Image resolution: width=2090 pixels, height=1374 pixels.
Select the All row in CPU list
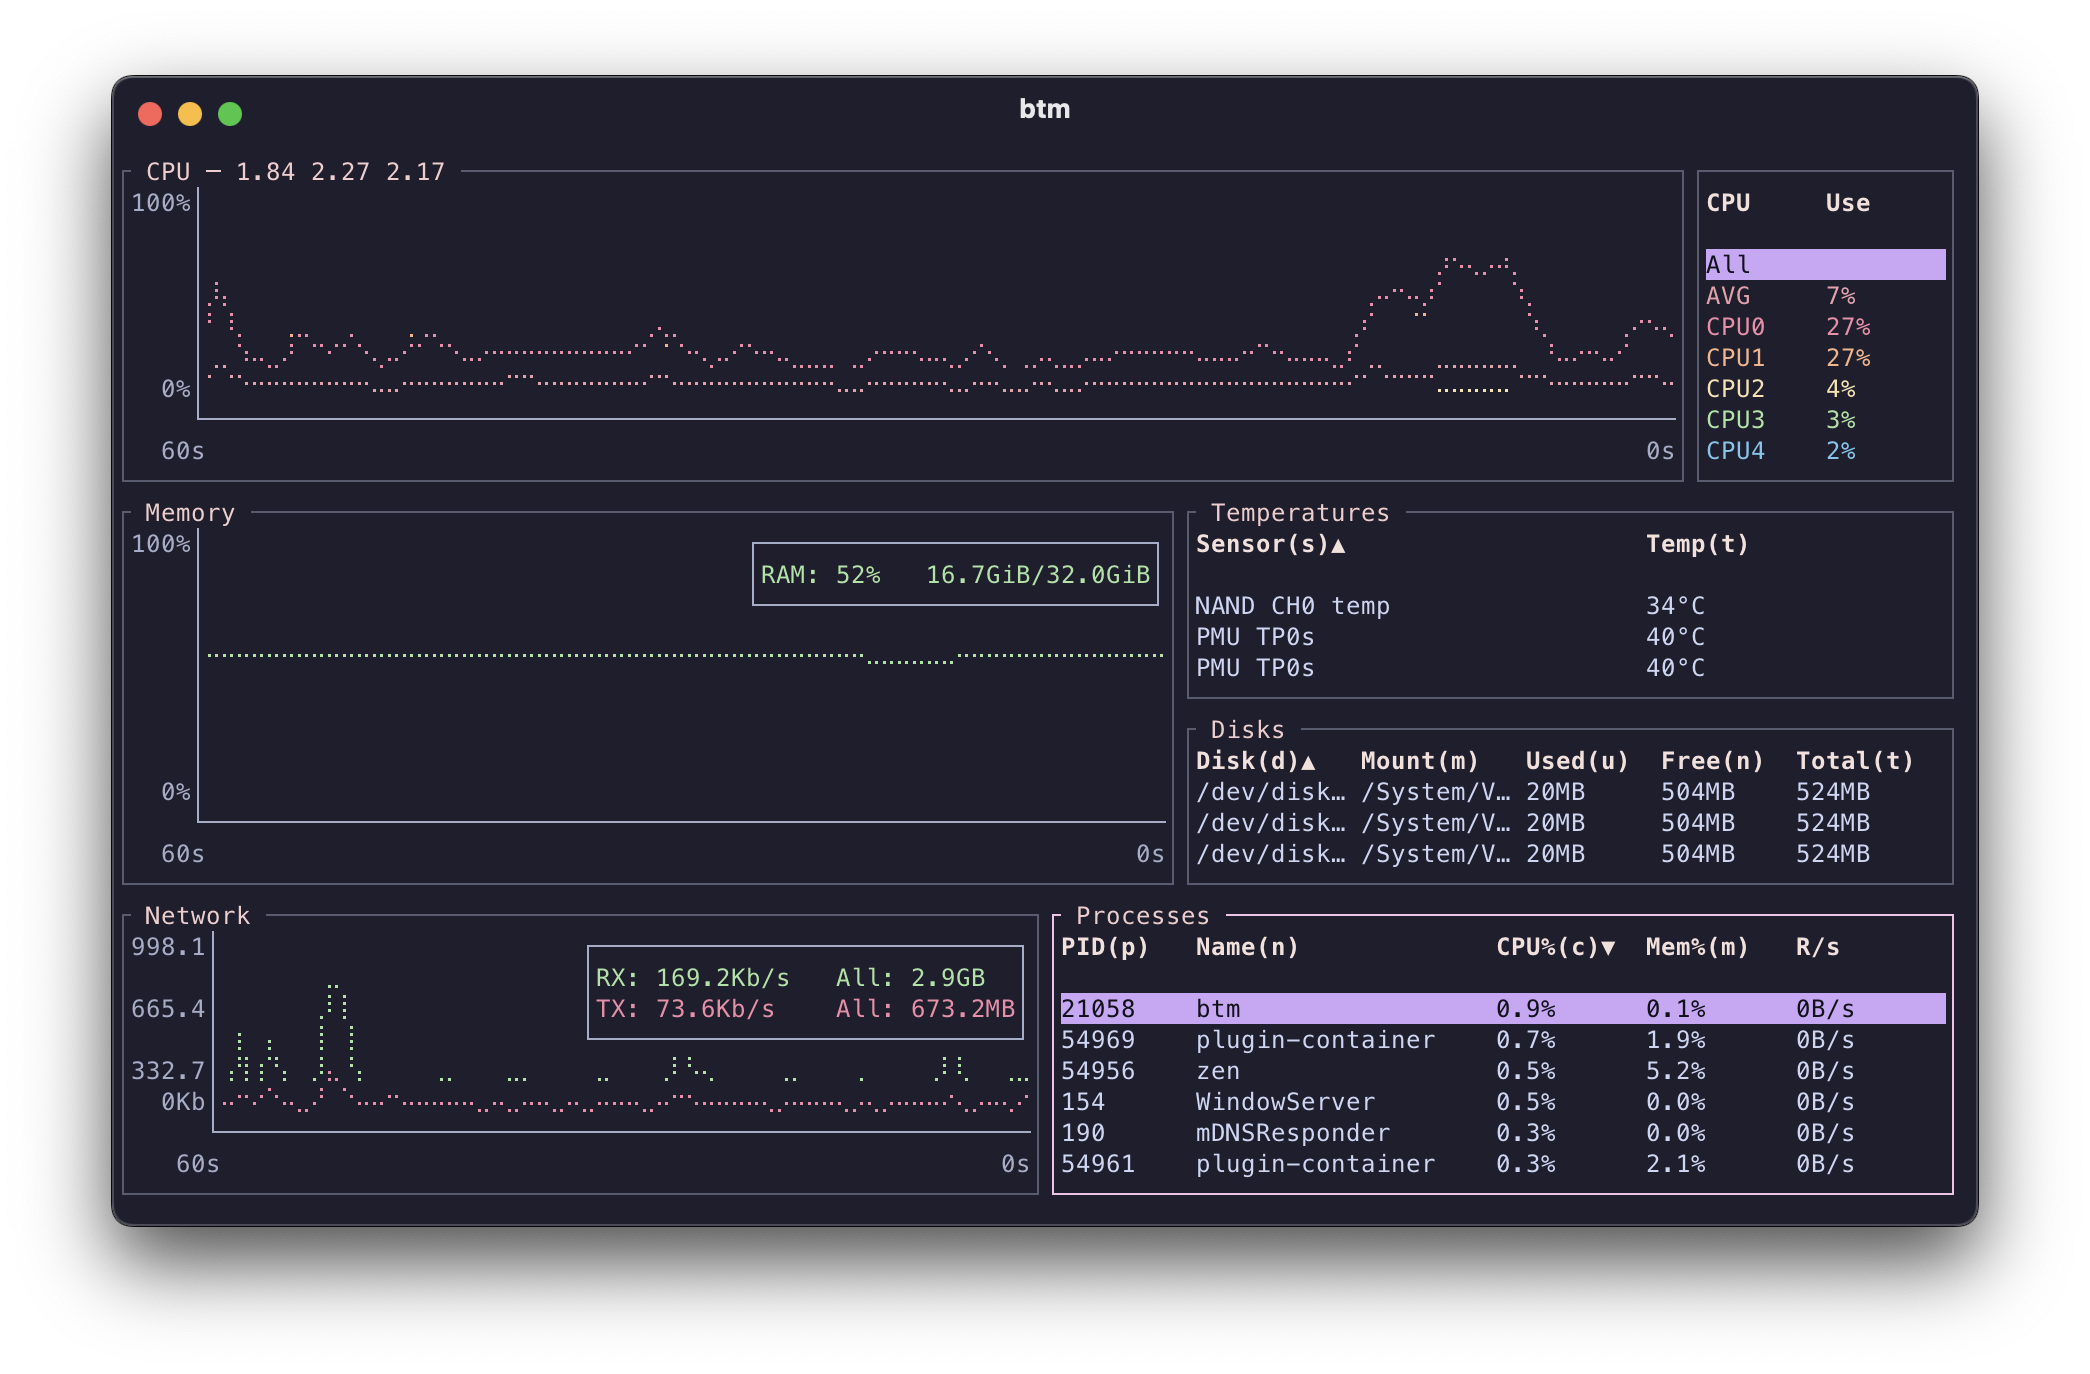point(1825,265)
